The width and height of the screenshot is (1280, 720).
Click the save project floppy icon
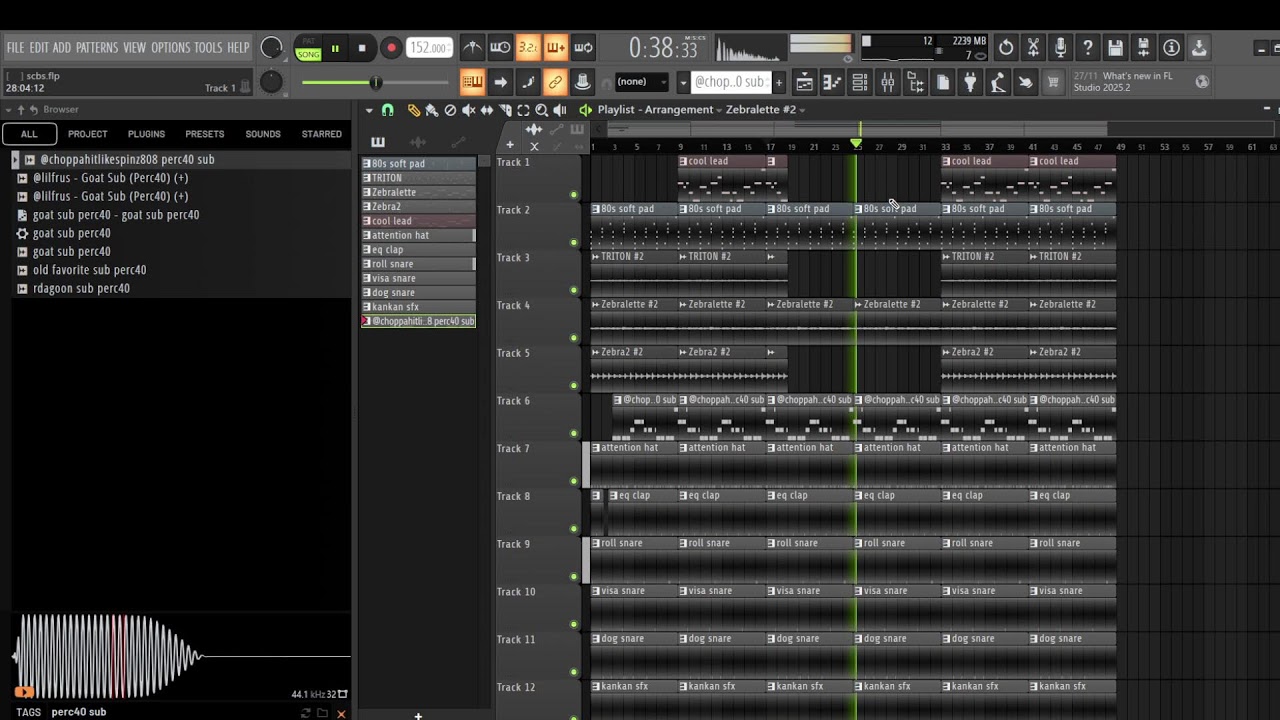pyautogui.click(x=1116, y=47)
